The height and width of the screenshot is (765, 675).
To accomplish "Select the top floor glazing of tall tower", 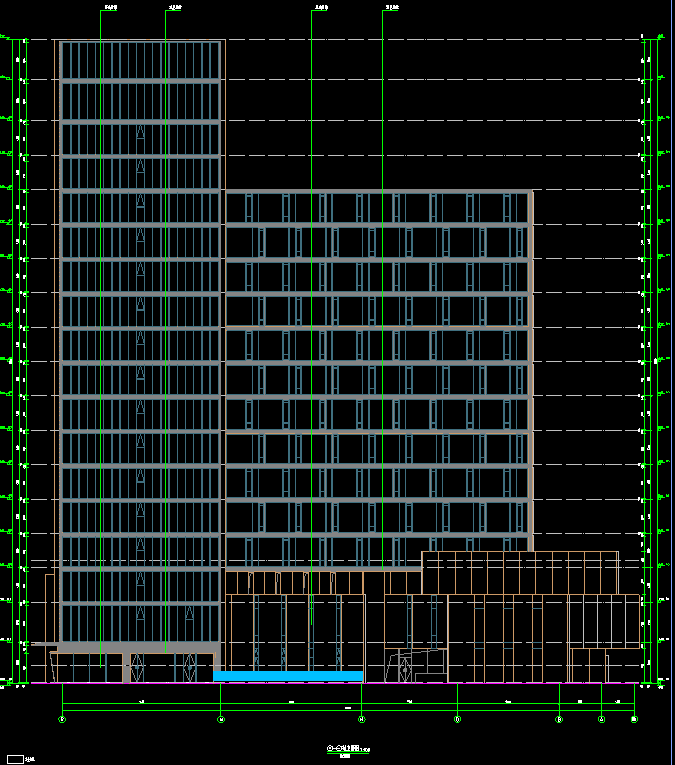I will tap(140, 61).
